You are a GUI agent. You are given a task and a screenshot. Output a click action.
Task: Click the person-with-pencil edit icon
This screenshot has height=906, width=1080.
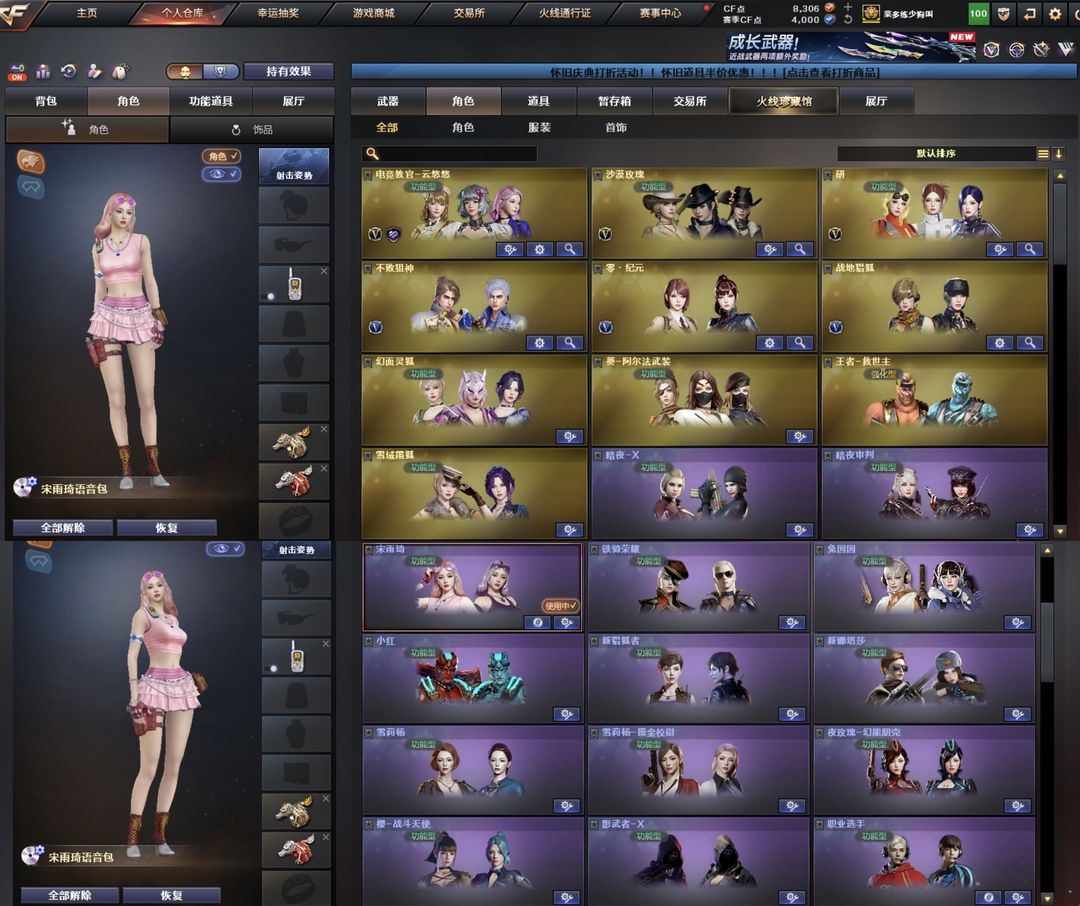coord(94,71)
